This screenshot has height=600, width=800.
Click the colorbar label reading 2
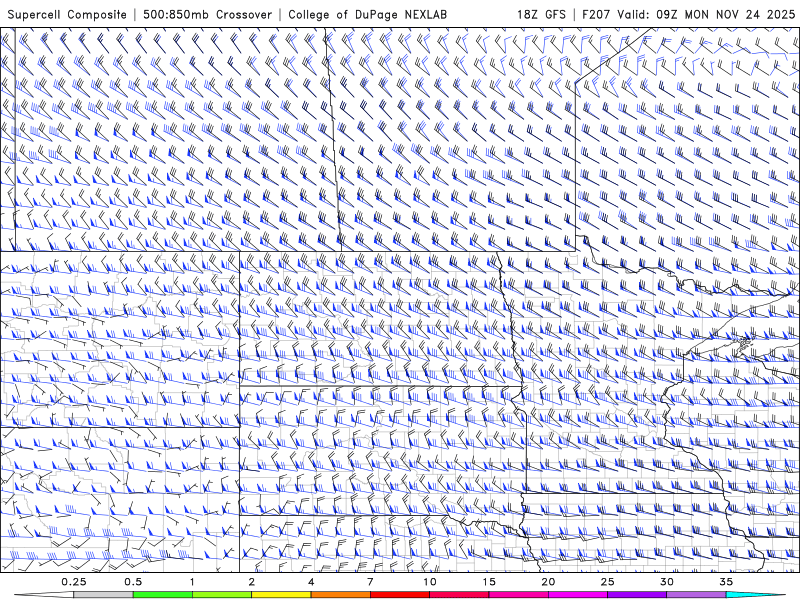[x=252, y=582]
